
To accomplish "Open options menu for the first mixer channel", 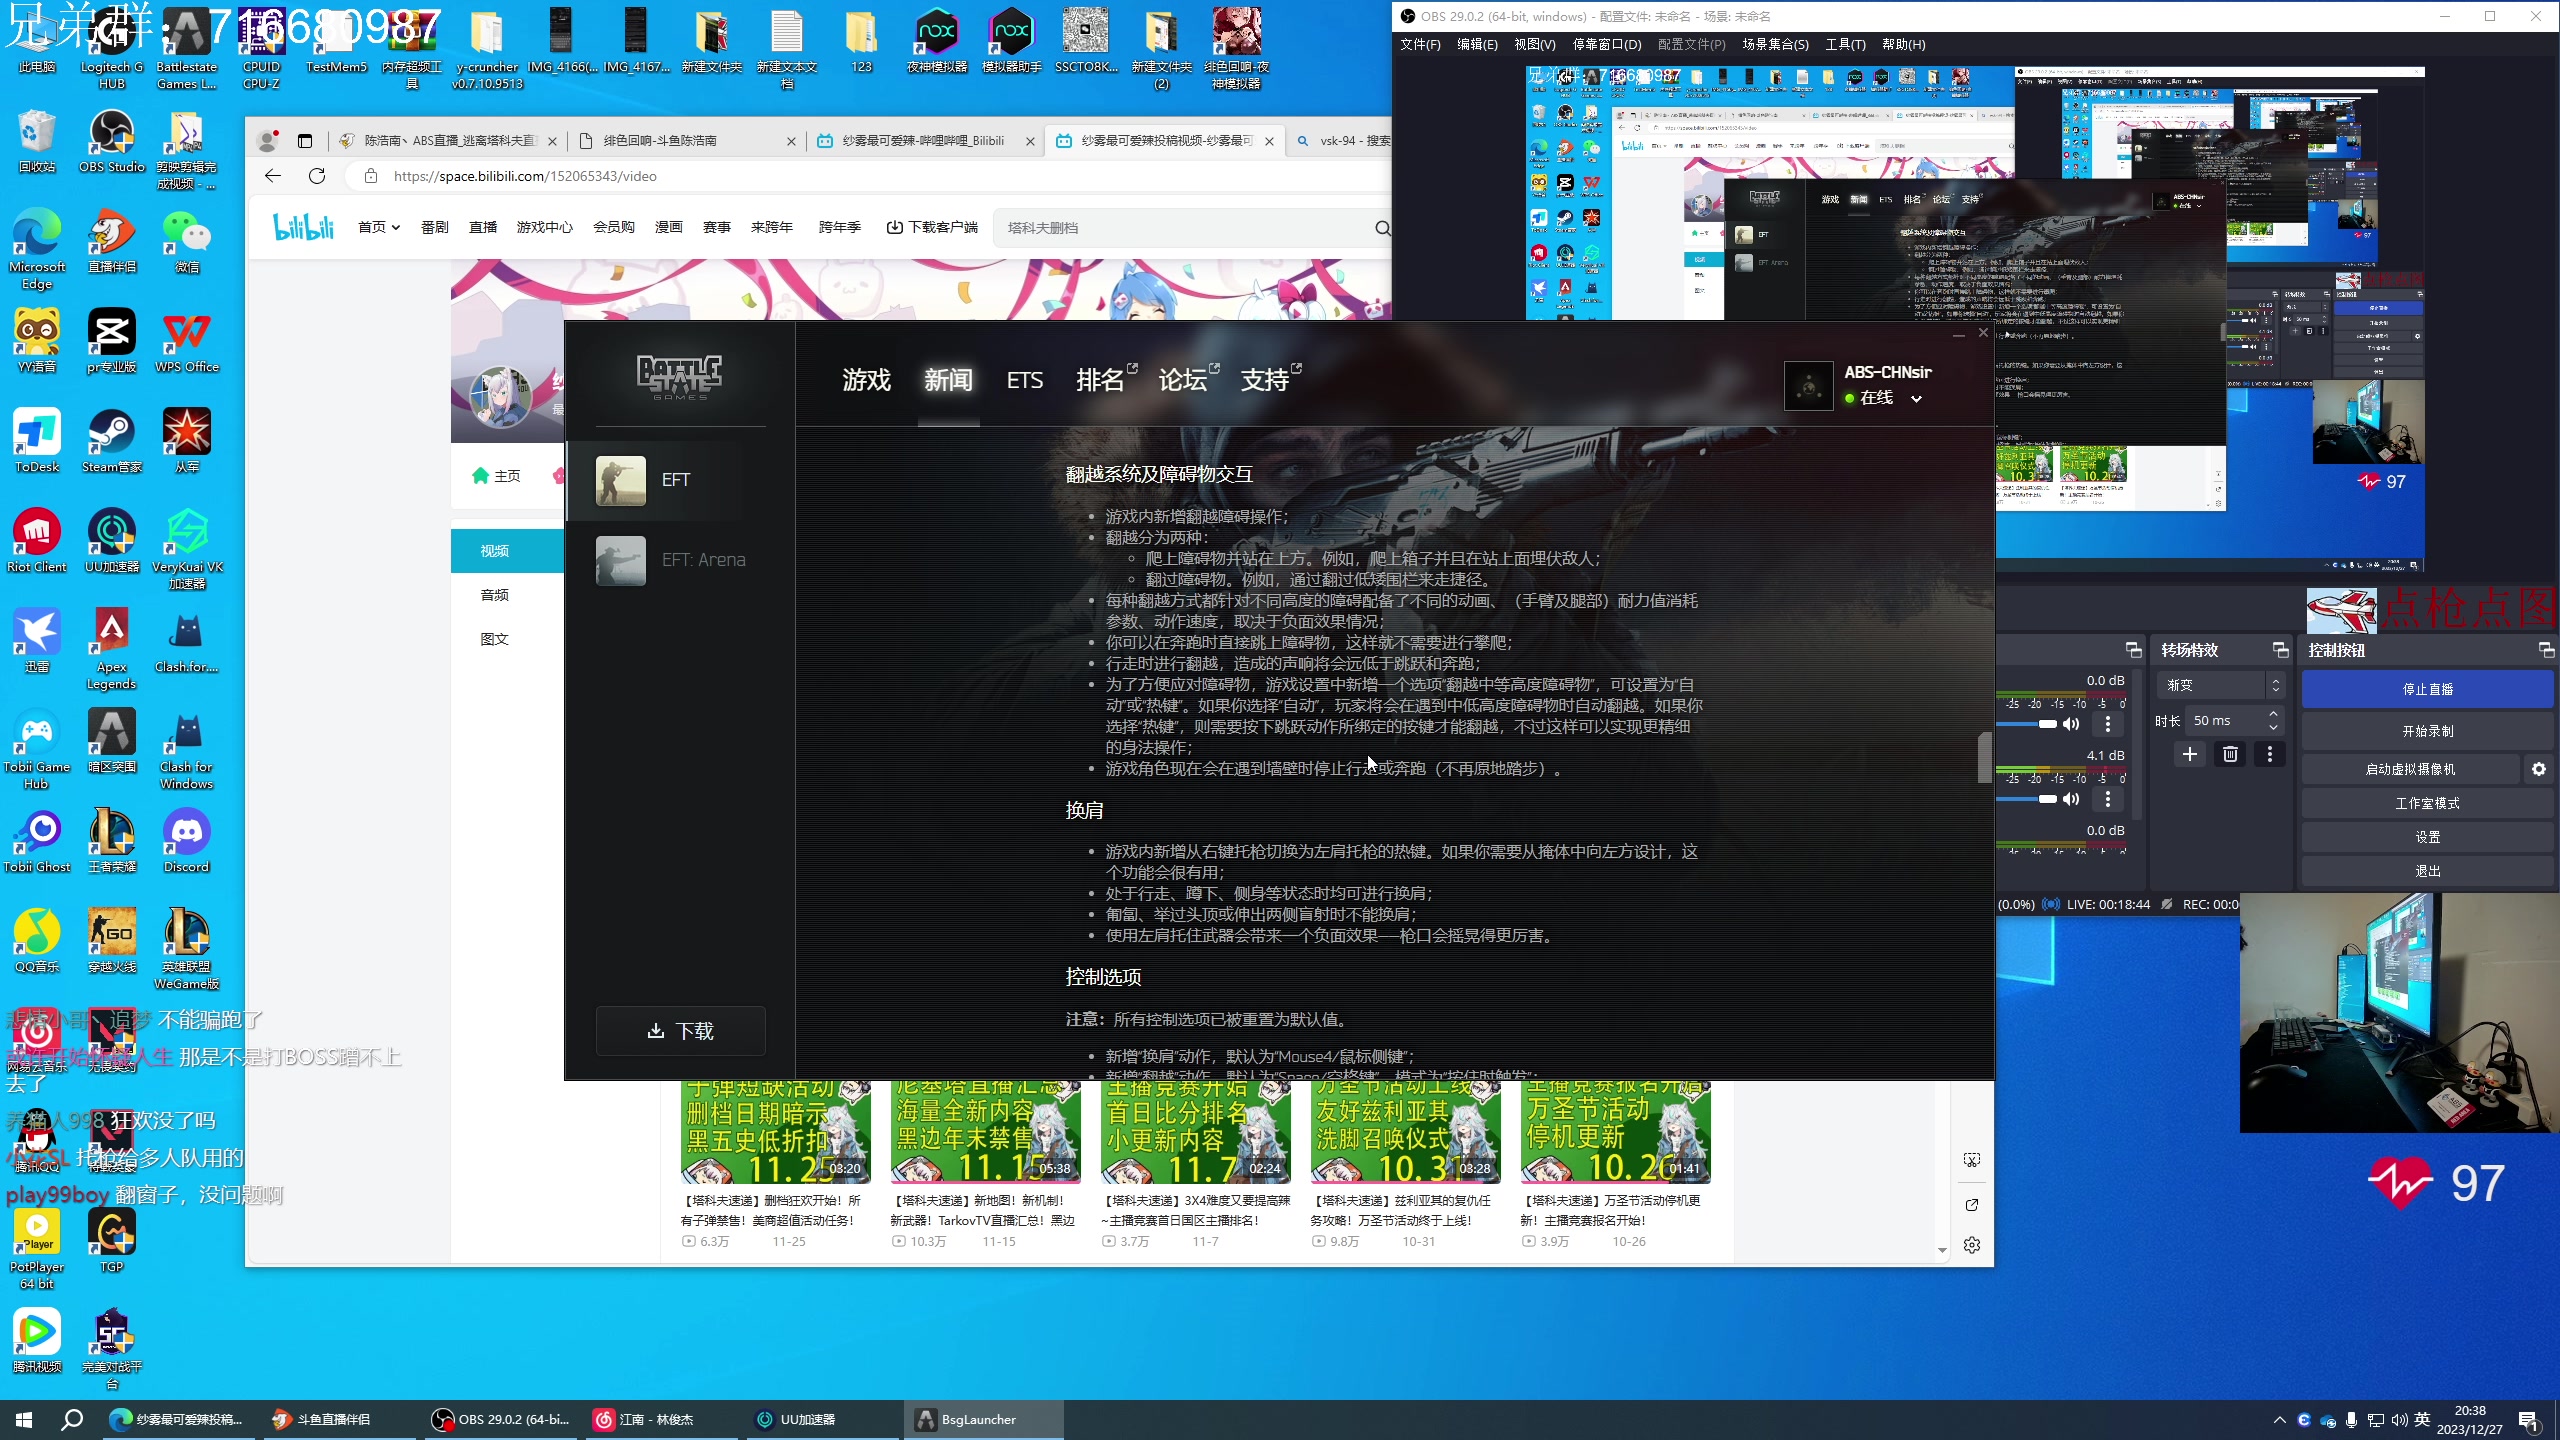I will click(2108, 724).
